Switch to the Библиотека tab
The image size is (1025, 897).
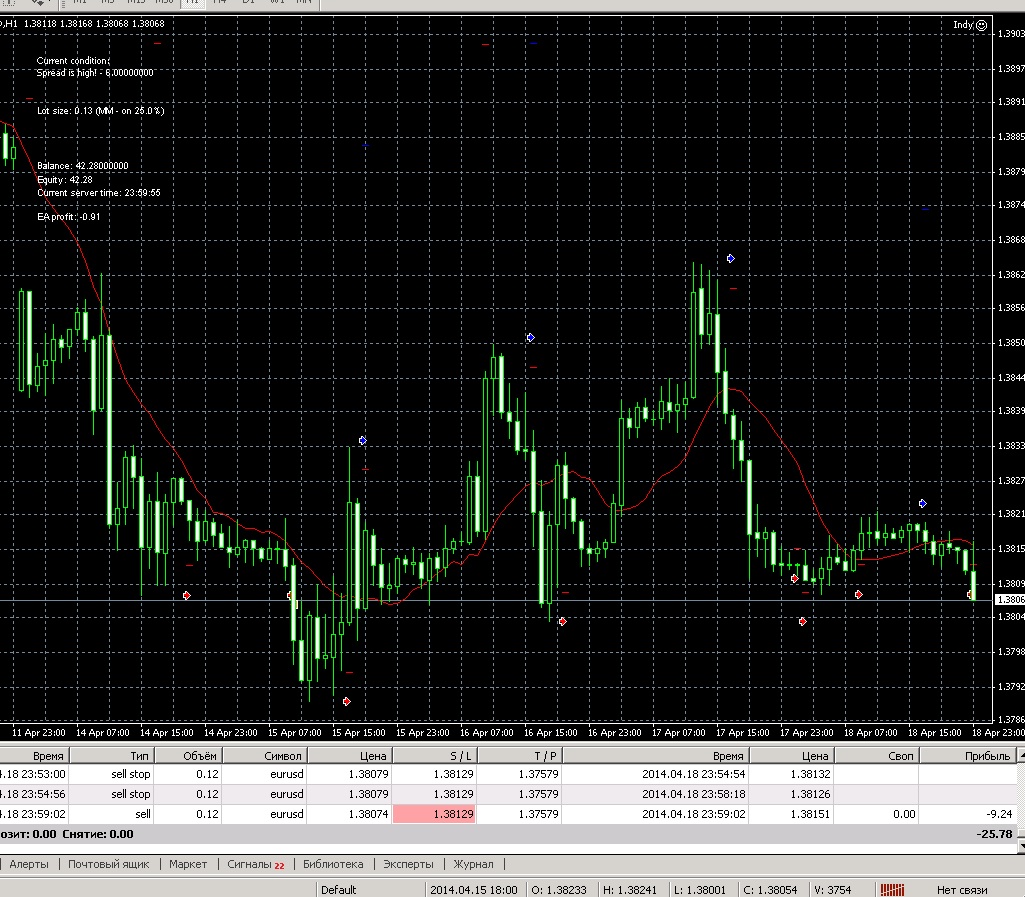click(x=333, y=864)
